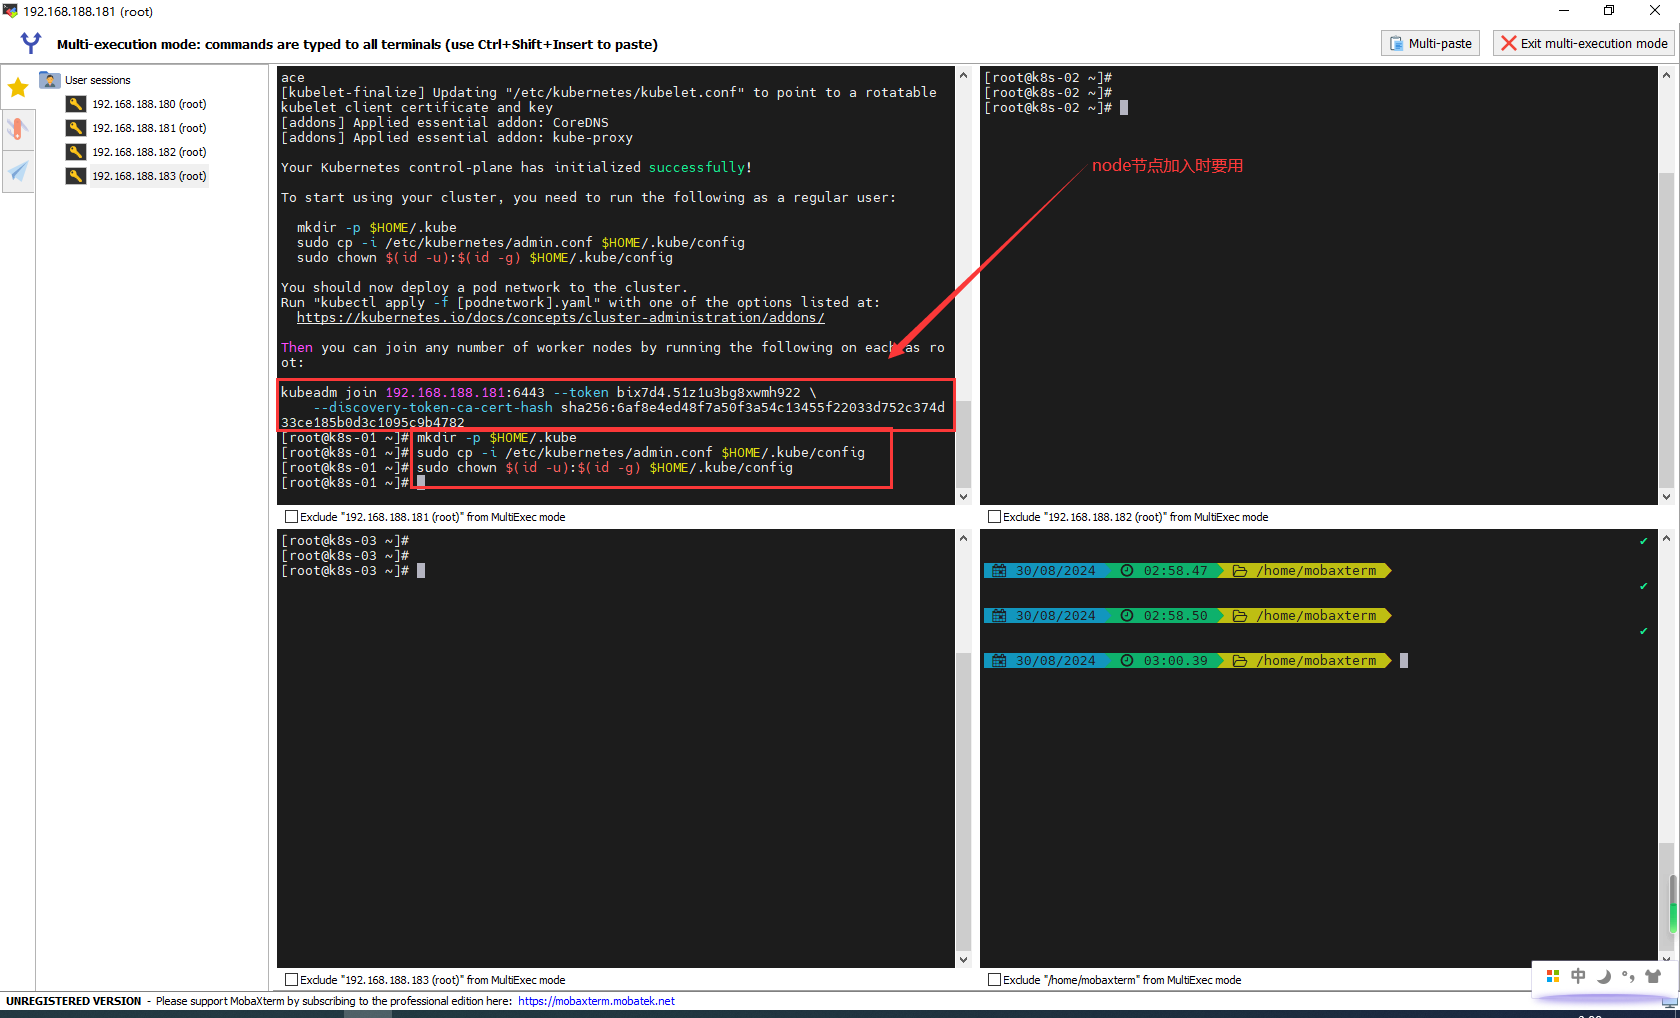This screenshot has height=1018, width=1680.
Task: Click the User sessions folder icon
Action: point(49,80)
